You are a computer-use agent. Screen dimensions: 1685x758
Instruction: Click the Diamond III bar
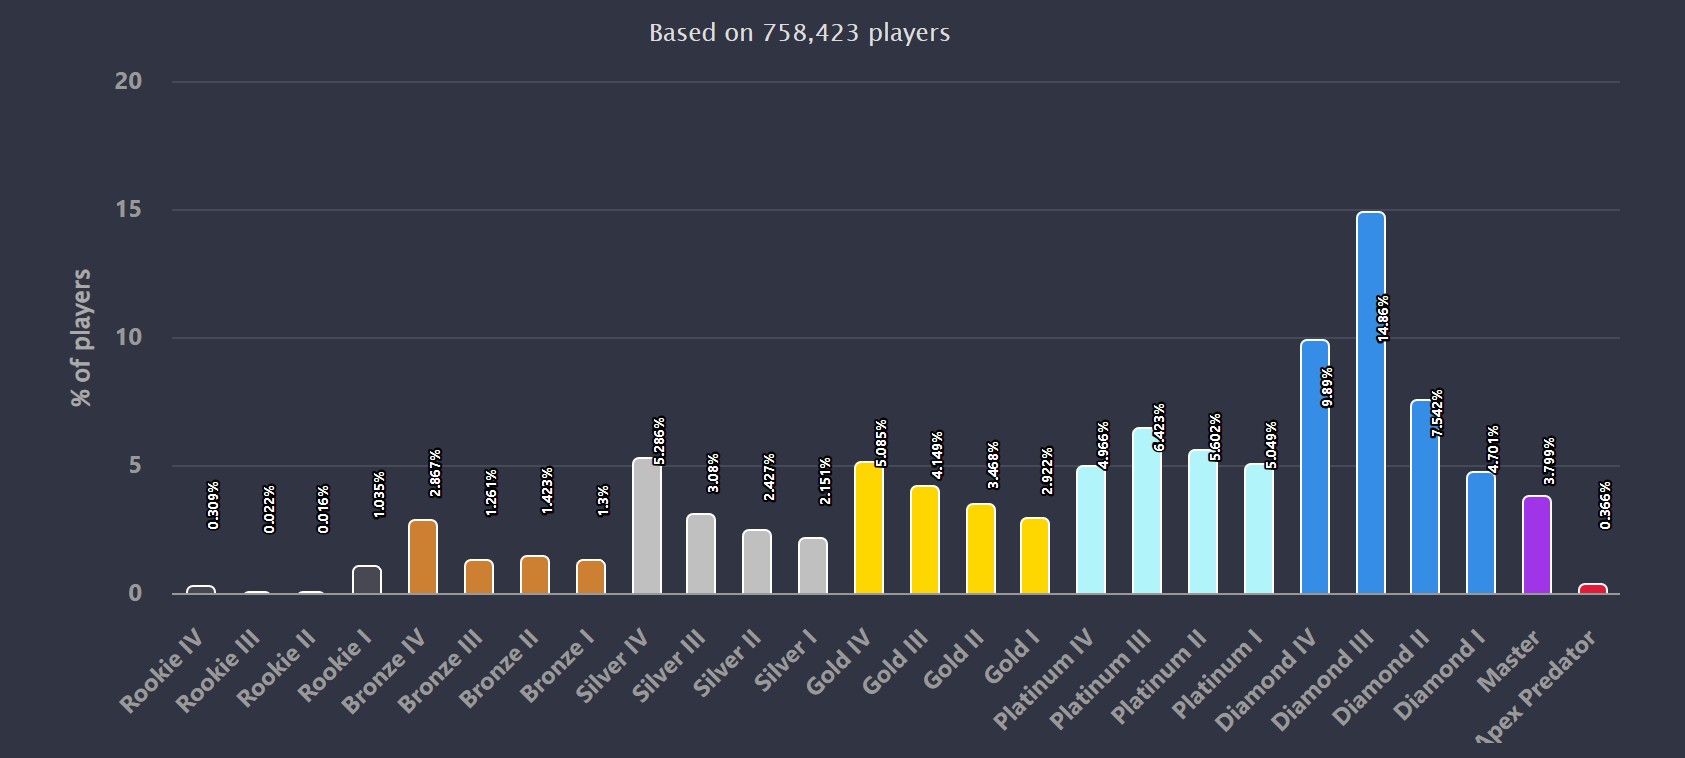coord(1370,403)
